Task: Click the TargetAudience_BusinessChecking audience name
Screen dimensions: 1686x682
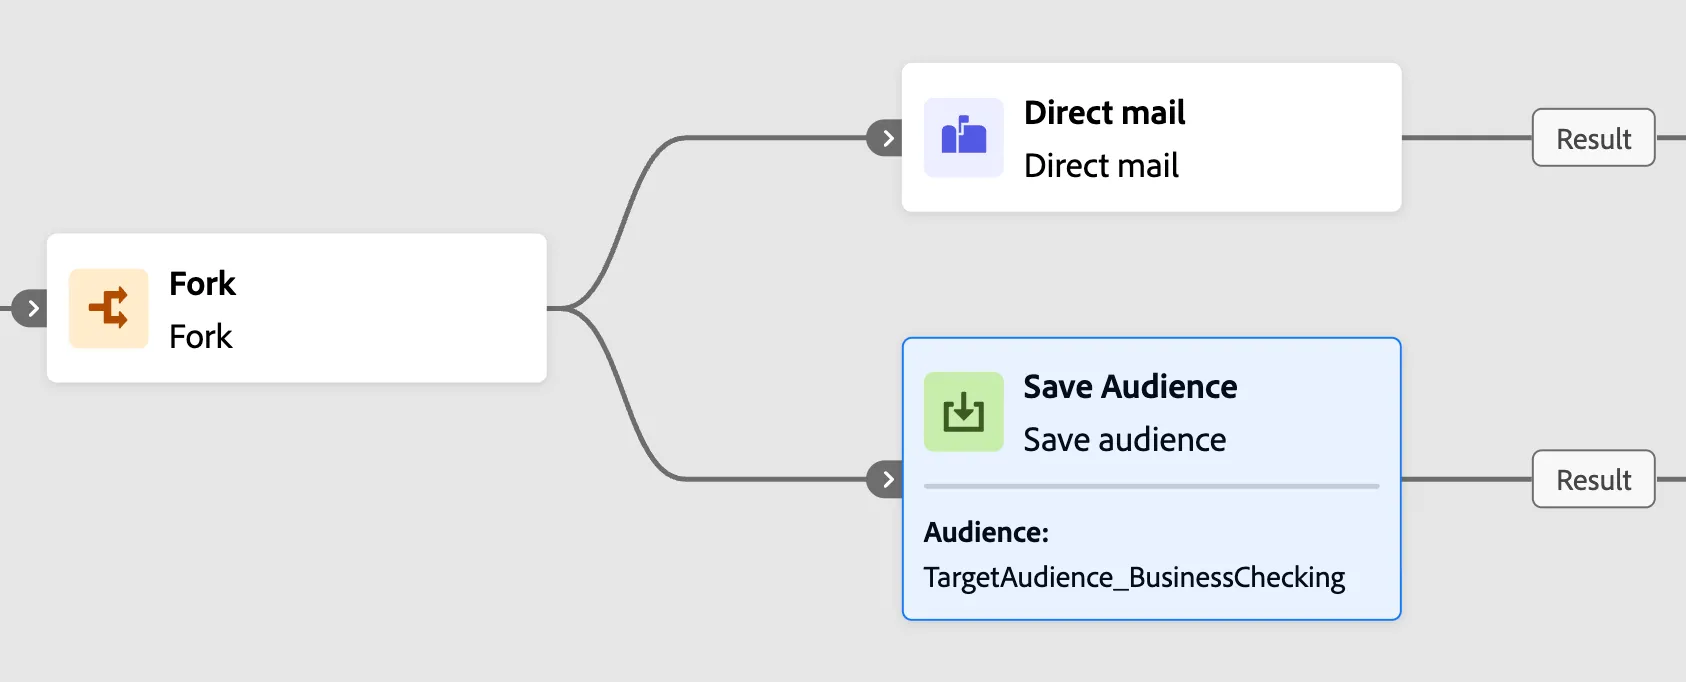Action: tap(1134, 577)
